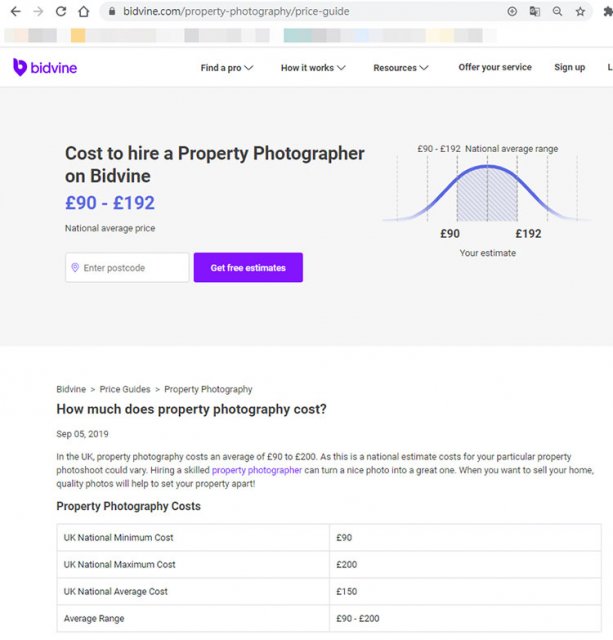Follow the property photographer link
Screen dimensions: 613x640
pos(257,470)
